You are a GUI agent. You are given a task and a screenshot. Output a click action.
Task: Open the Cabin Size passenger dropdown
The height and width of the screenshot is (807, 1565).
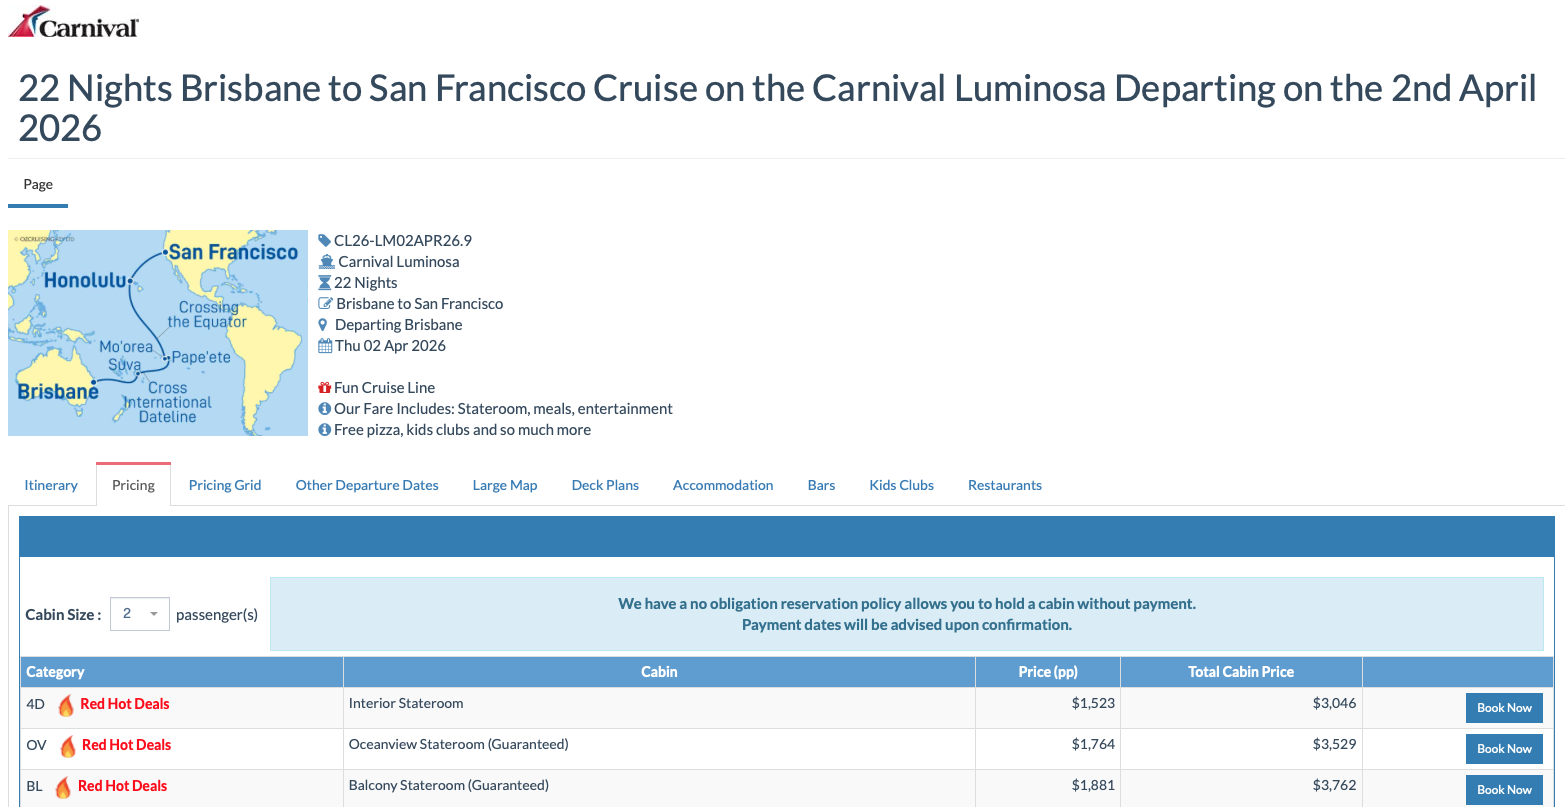(x=140, y=614)
